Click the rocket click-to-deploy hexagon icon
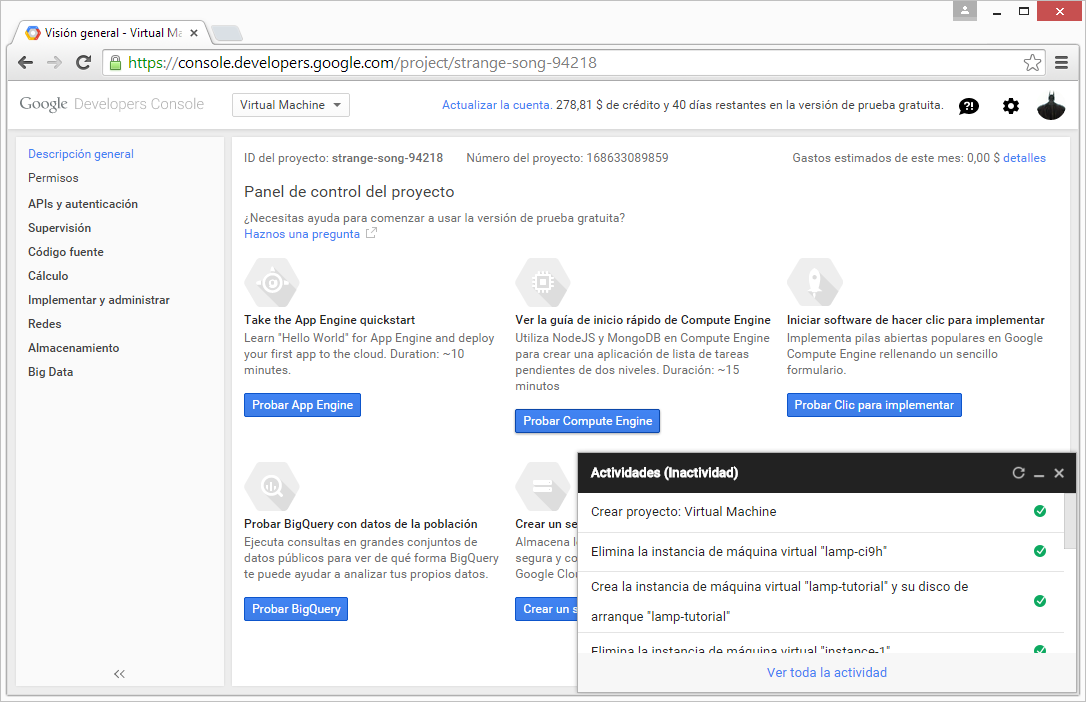The height and width of the screenshot is (702, 1086). (x=814, y=282)
